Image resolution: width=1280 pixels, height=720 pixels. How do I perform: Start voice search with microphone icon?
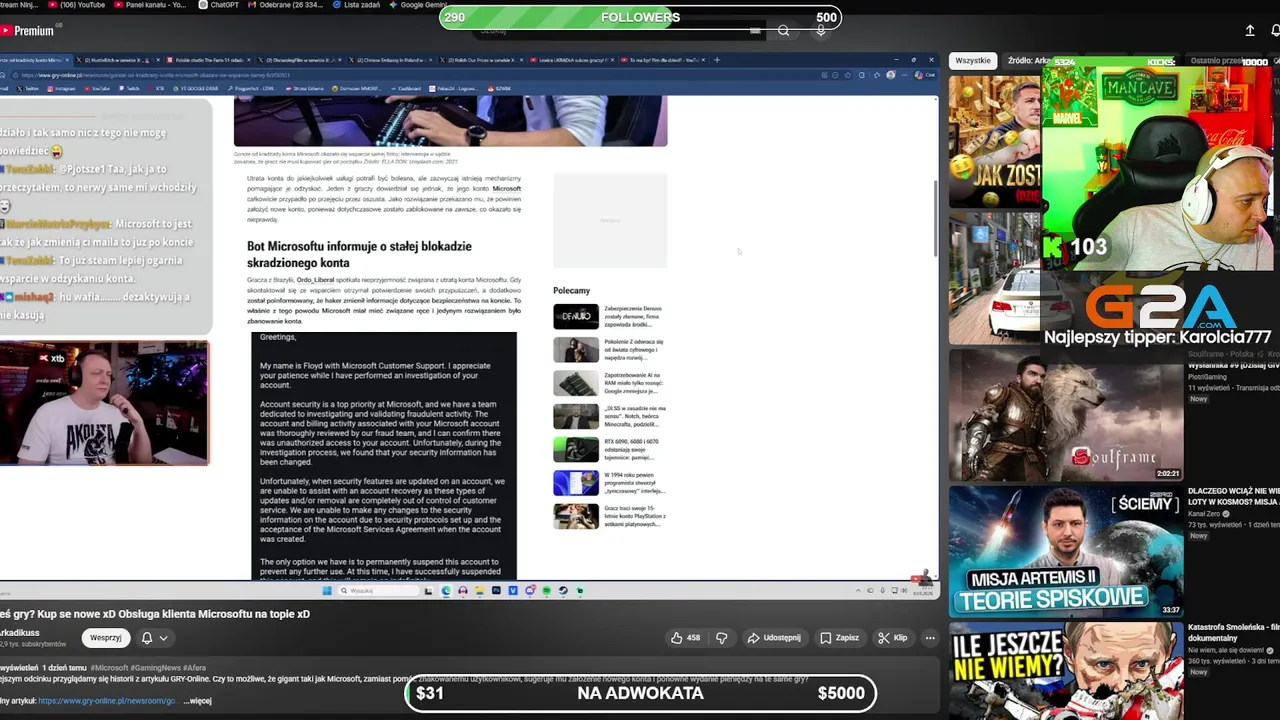pos(820,31)
